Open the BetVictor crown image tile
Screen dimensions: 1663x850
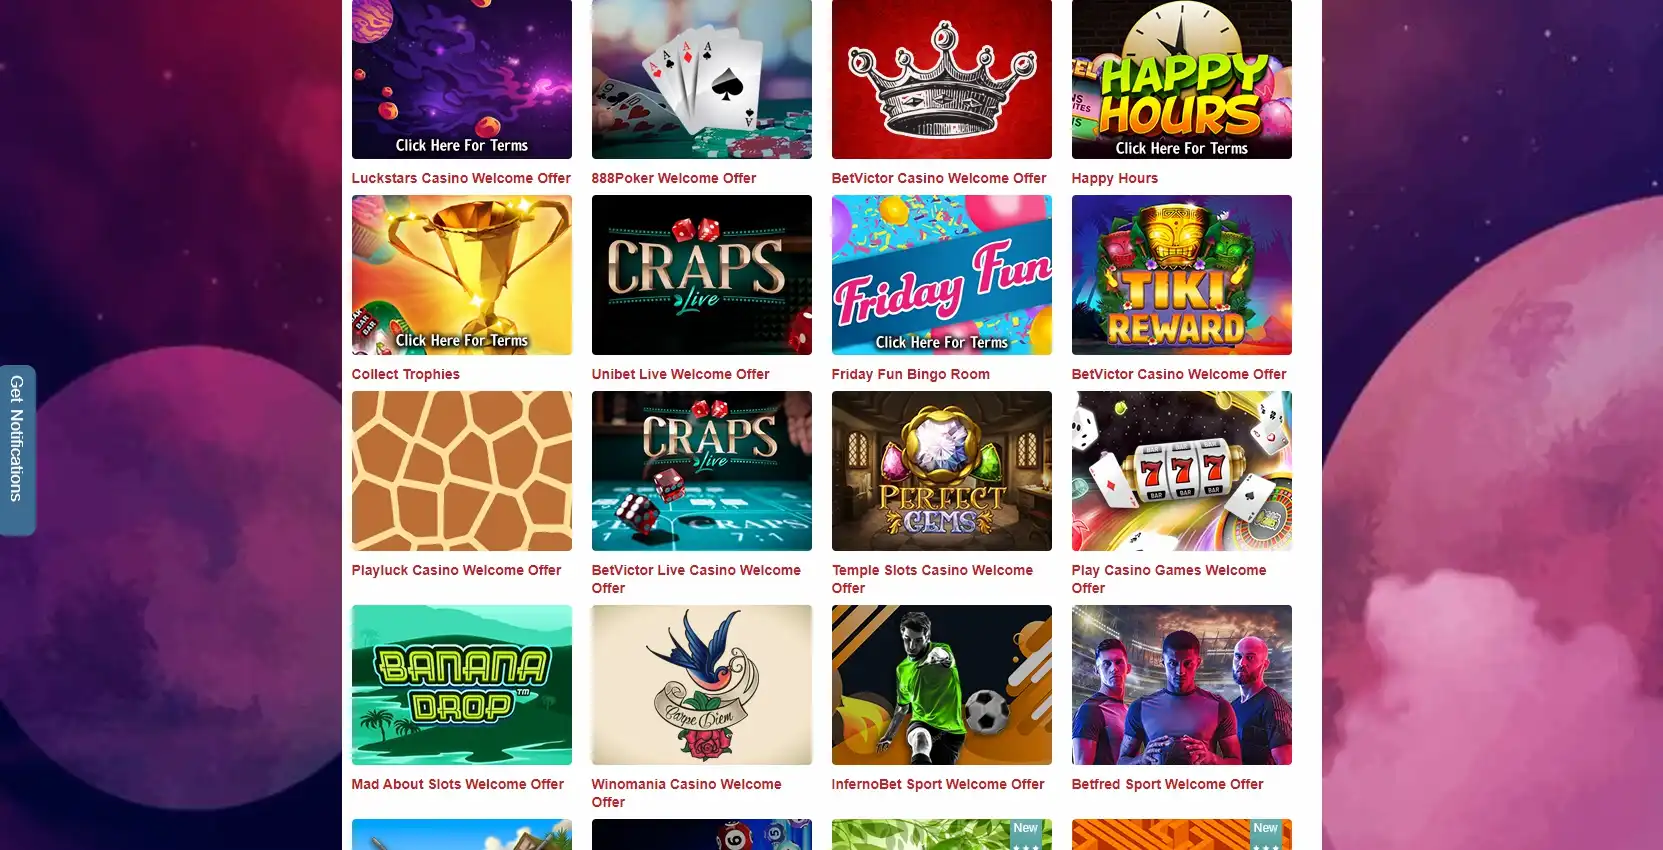[941, 79]
